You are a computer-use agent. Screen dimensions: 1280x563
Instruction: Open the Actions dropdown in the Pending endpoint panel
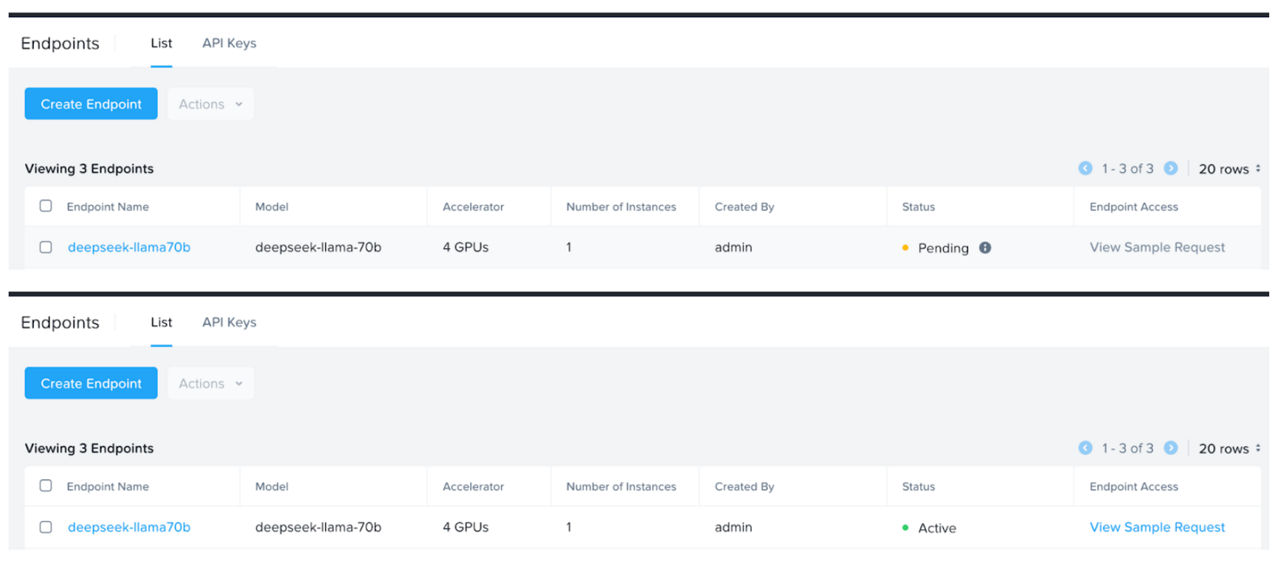pos(211,104)
